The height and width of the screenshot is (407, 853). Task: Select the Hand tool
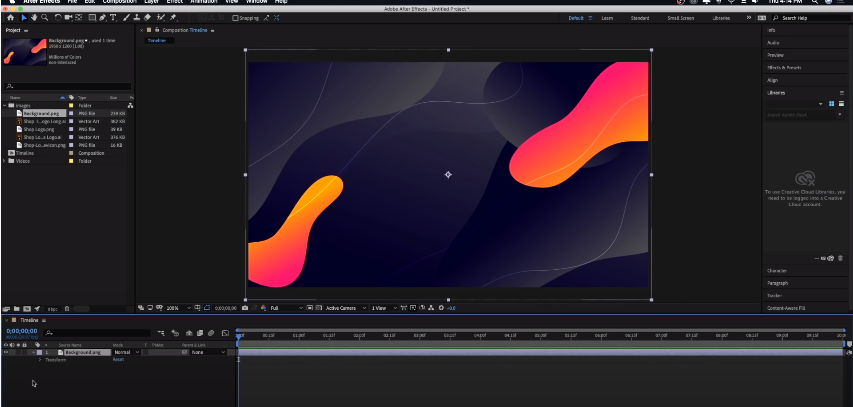[34, 18]
